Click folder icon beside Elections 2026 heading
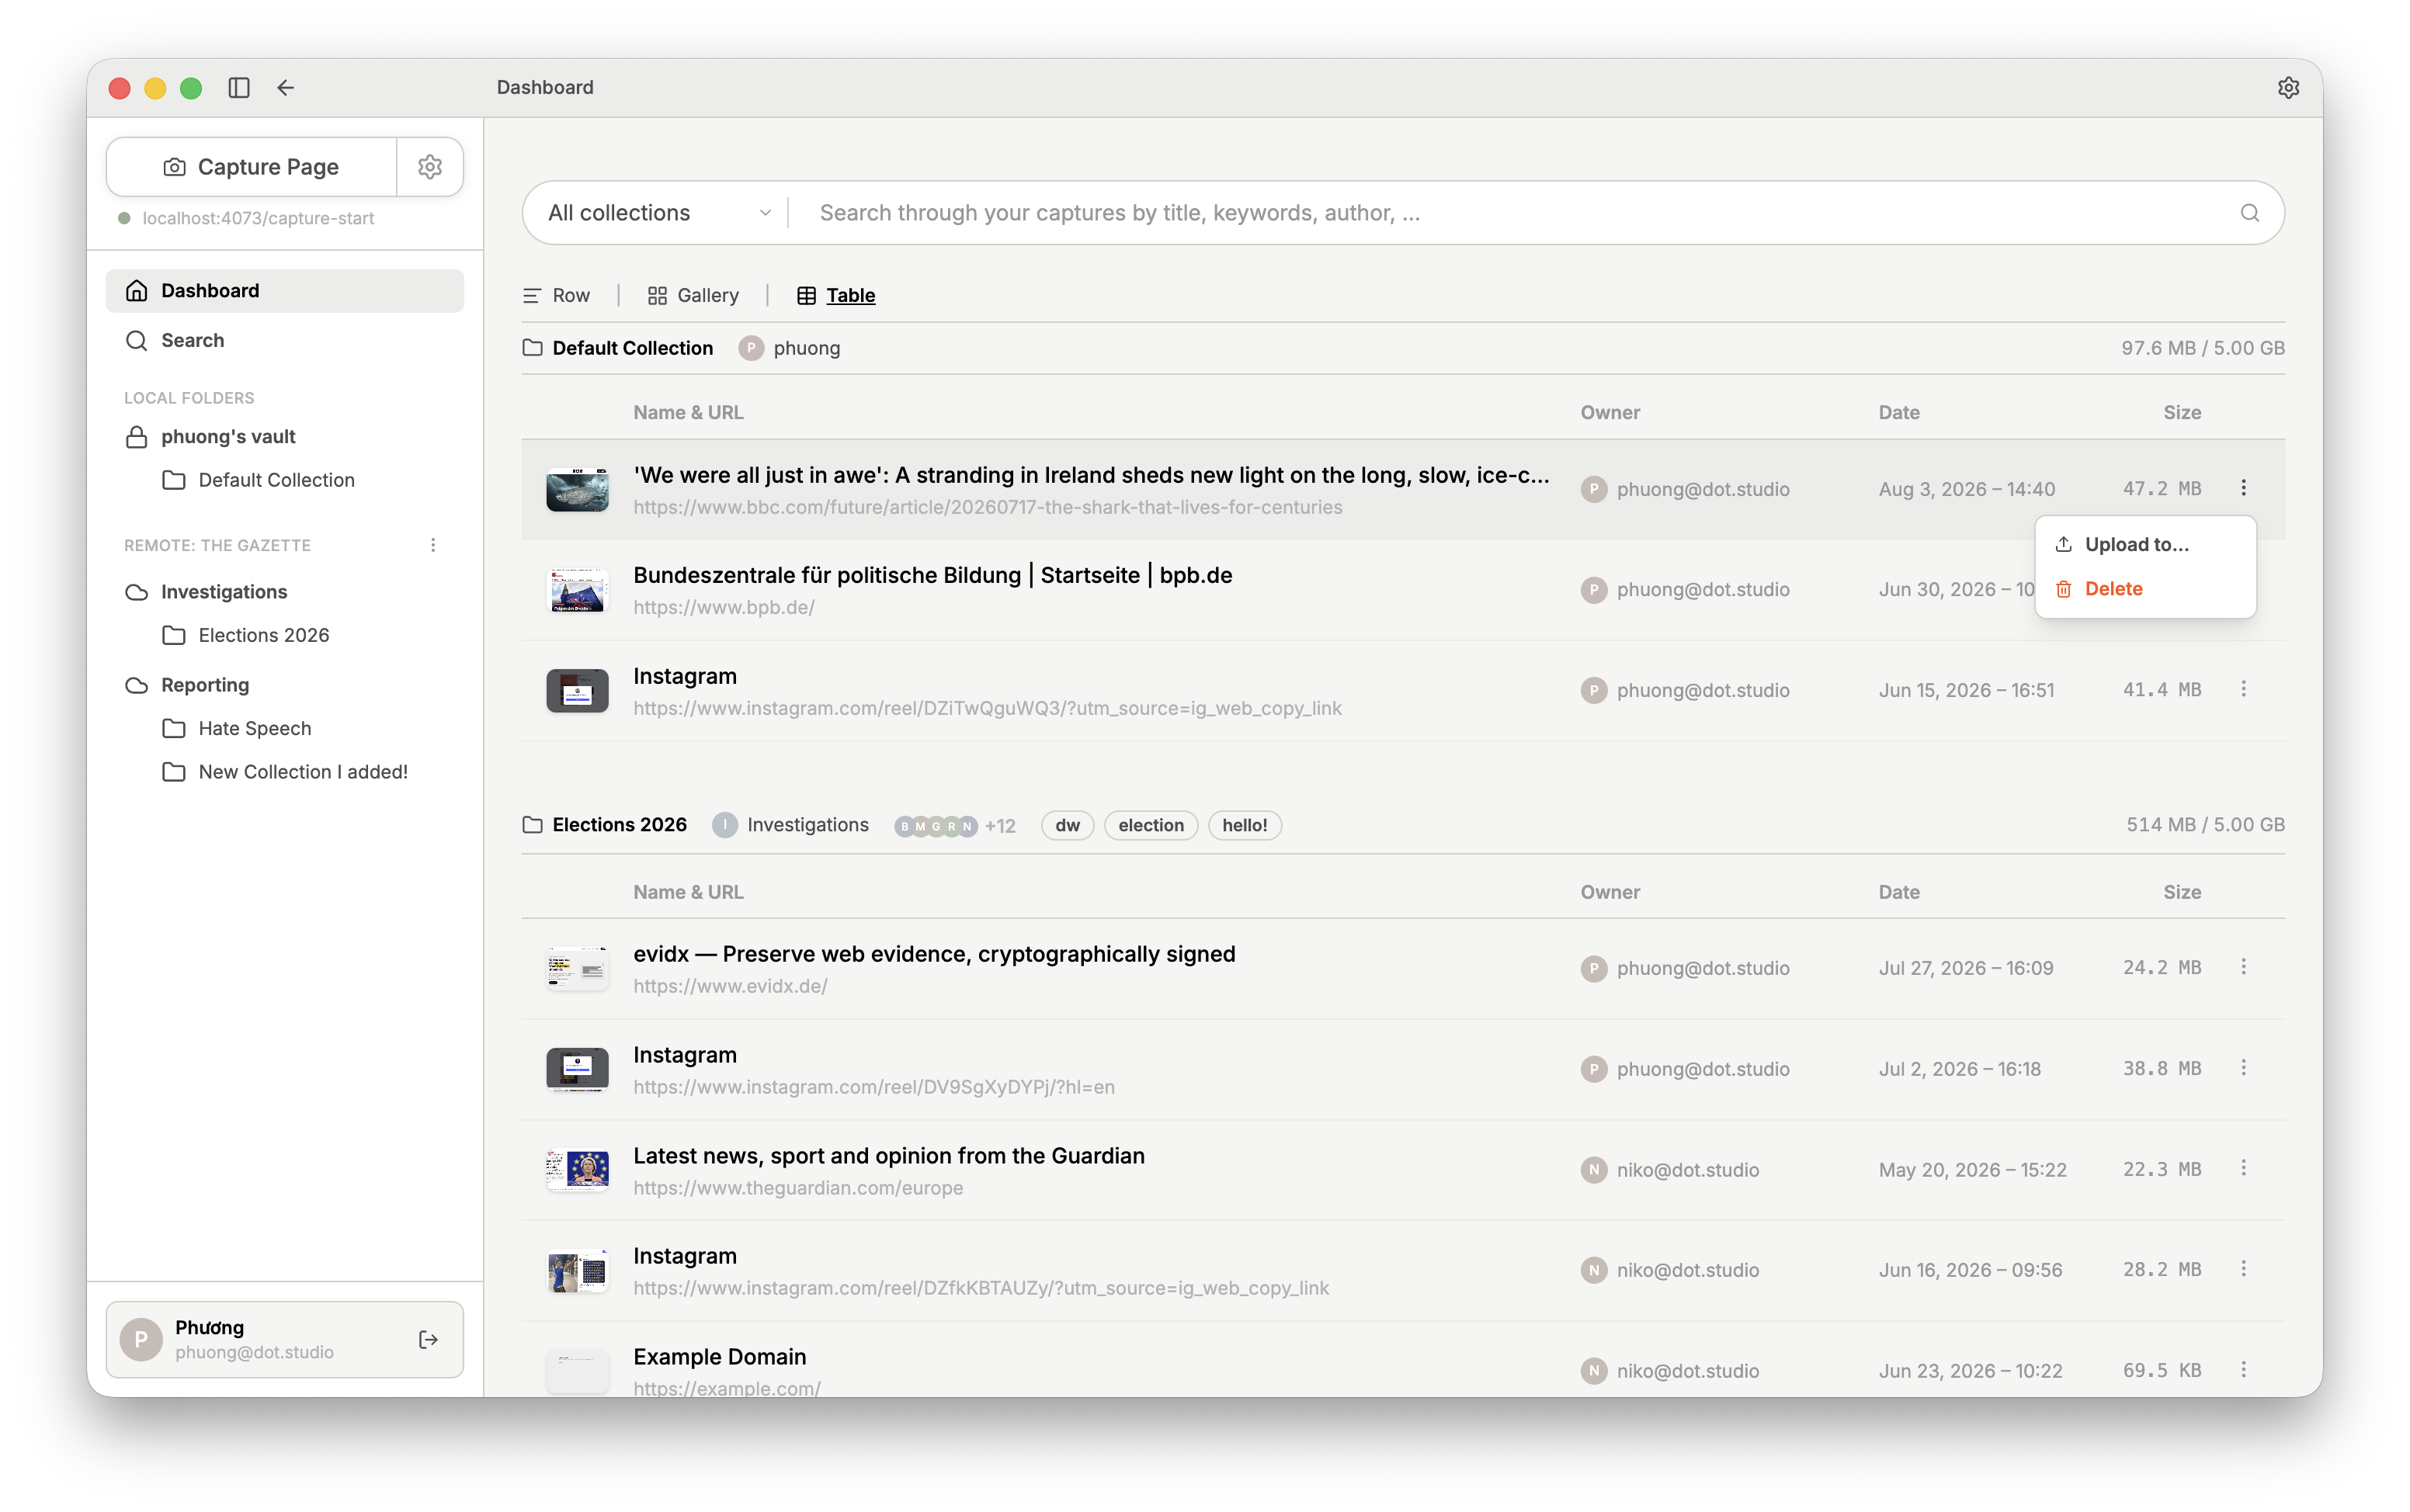2410x1512 pixels. pyautogui.click(x=533, y=825)
